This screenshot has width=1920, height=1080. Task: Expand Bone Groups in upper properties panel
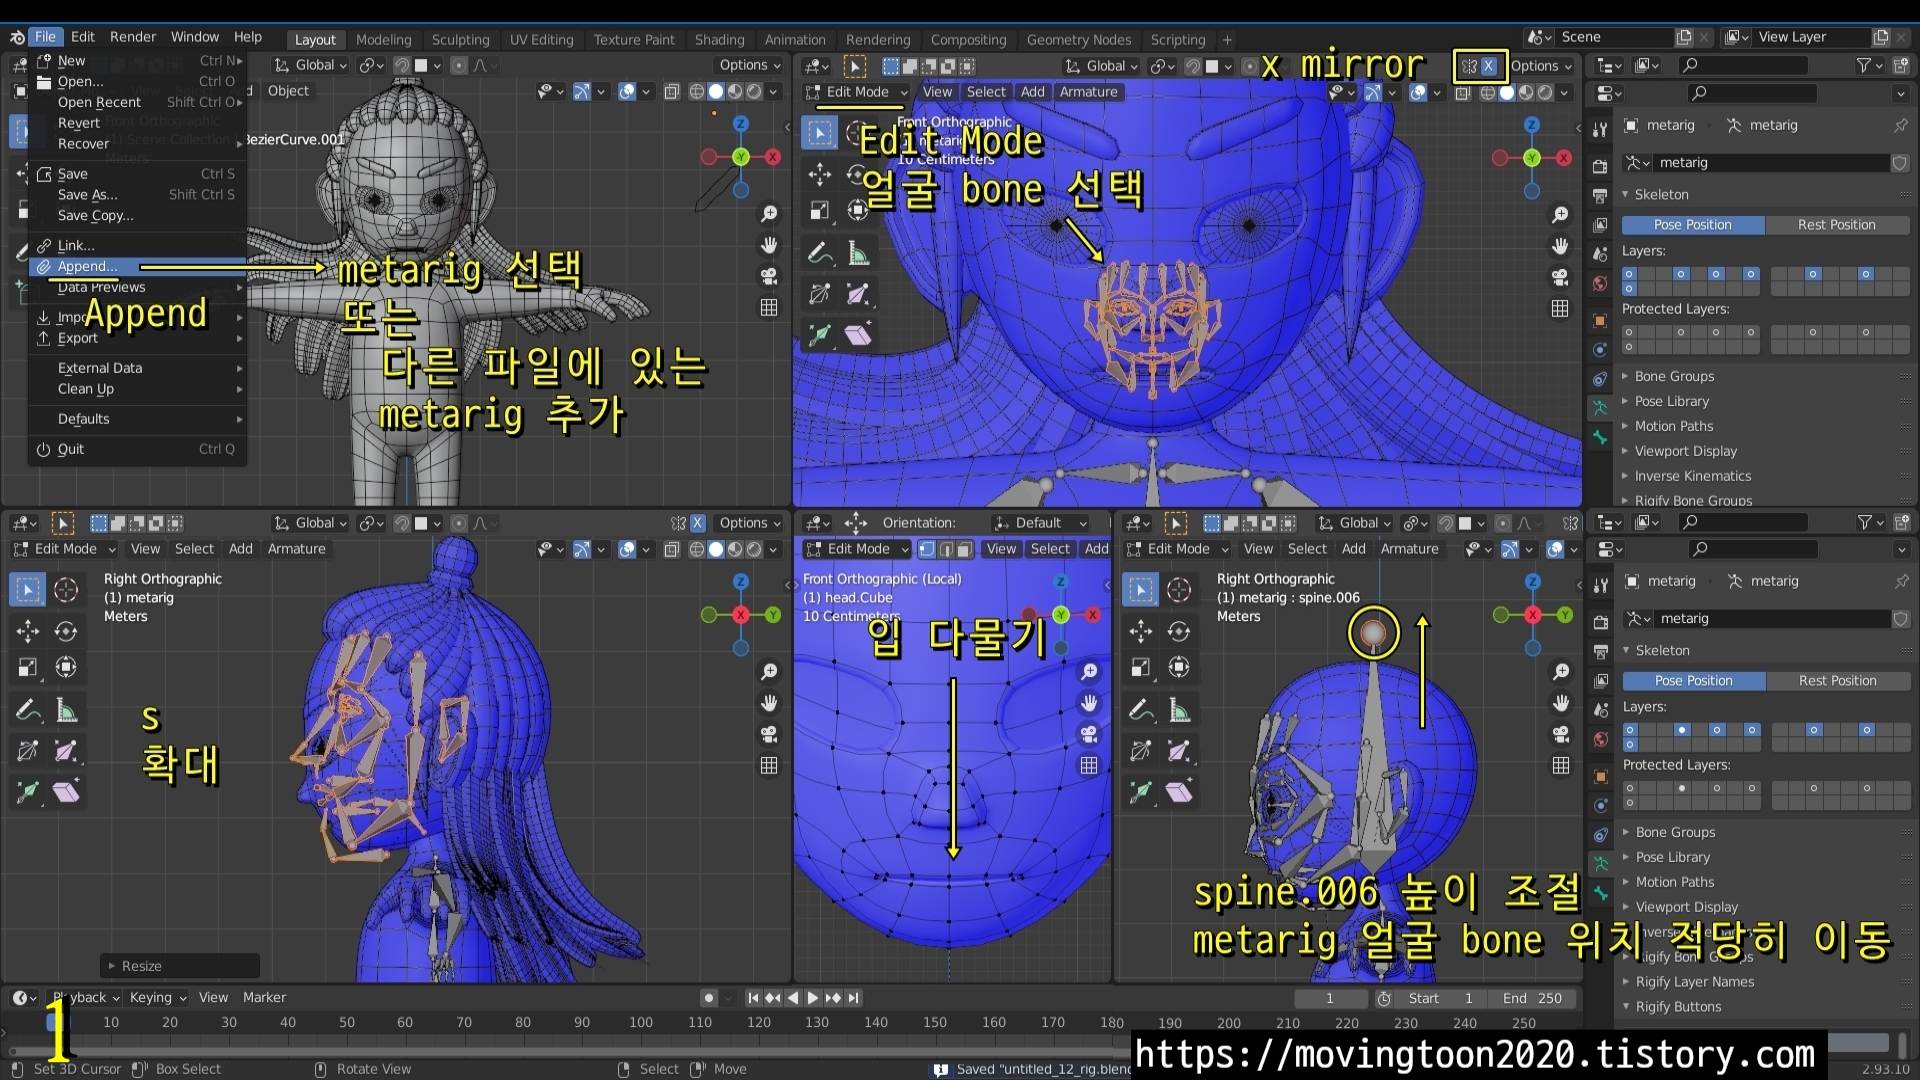[1674, 376]
